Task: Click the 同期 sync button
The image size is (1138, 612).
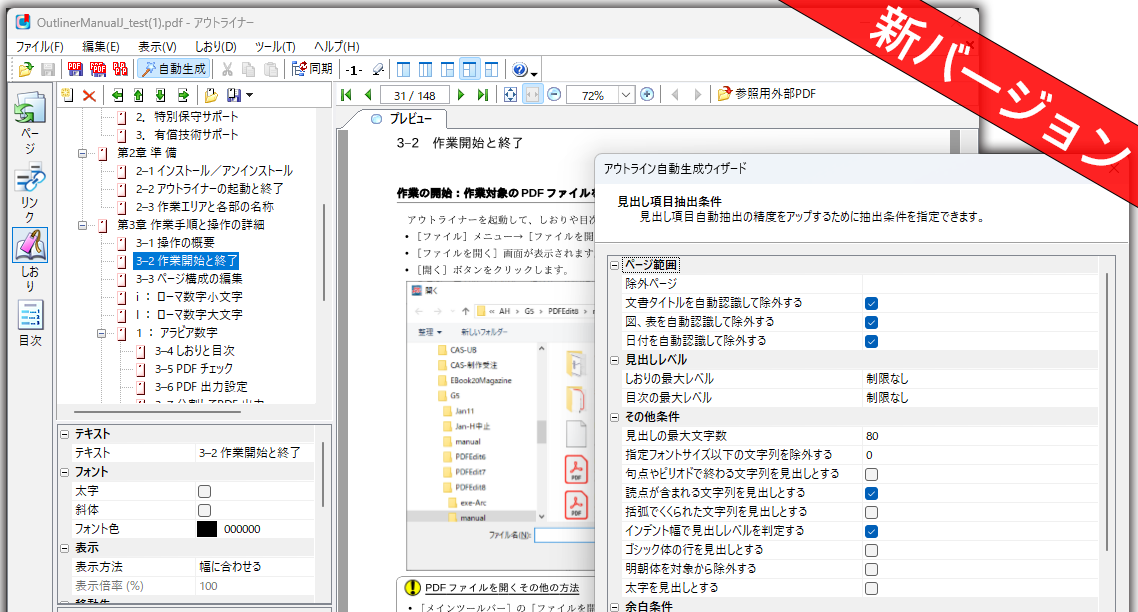Action: tap(312, 69)
